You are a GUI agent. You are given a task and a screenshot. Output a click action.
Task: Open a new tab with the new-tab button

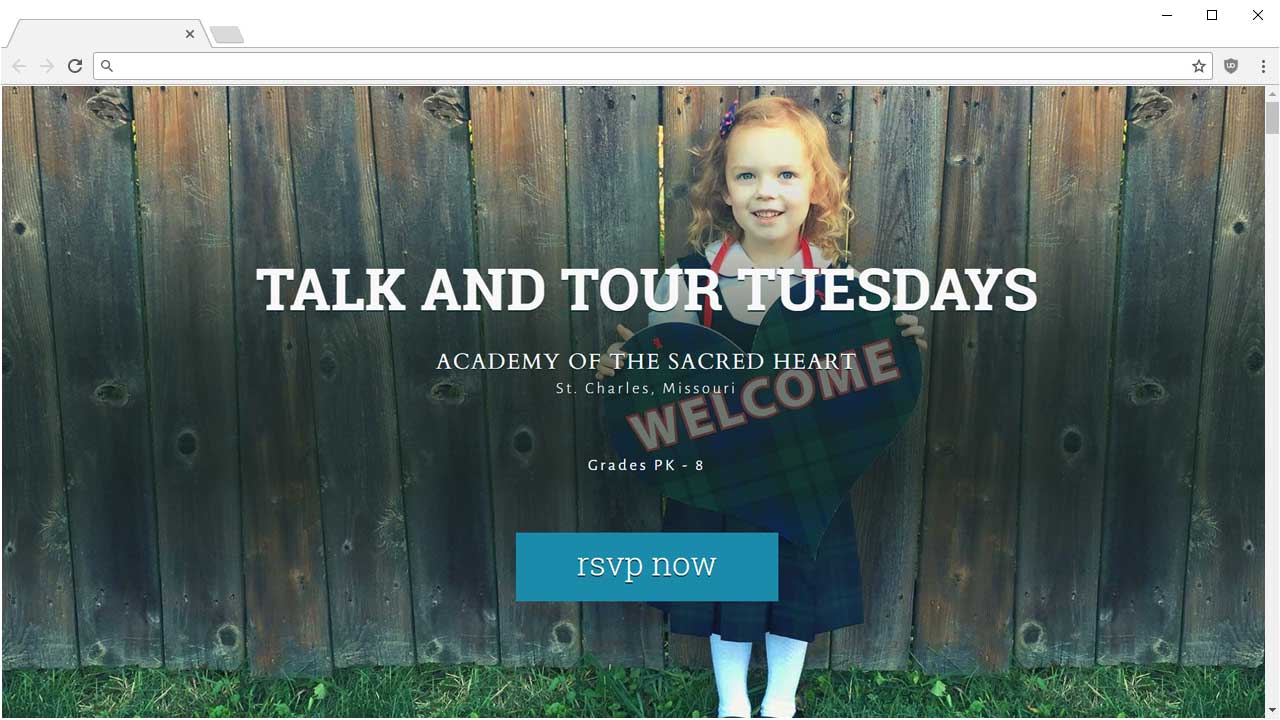pyautogui.click(x=227, y=35)
